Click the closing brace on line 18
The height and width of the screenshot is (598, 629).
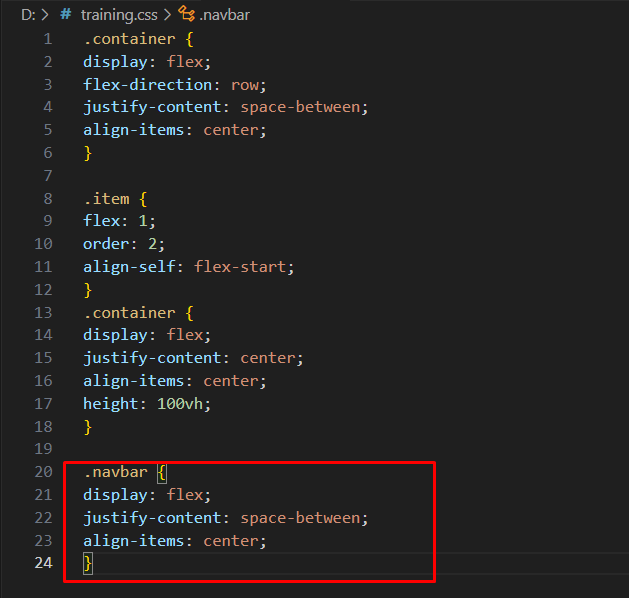pyautogui.click(x=88, y=427)
